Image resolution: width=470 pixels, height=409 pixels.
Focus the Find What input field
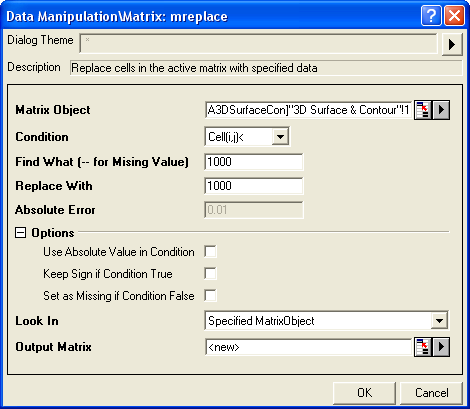(254, 162)
